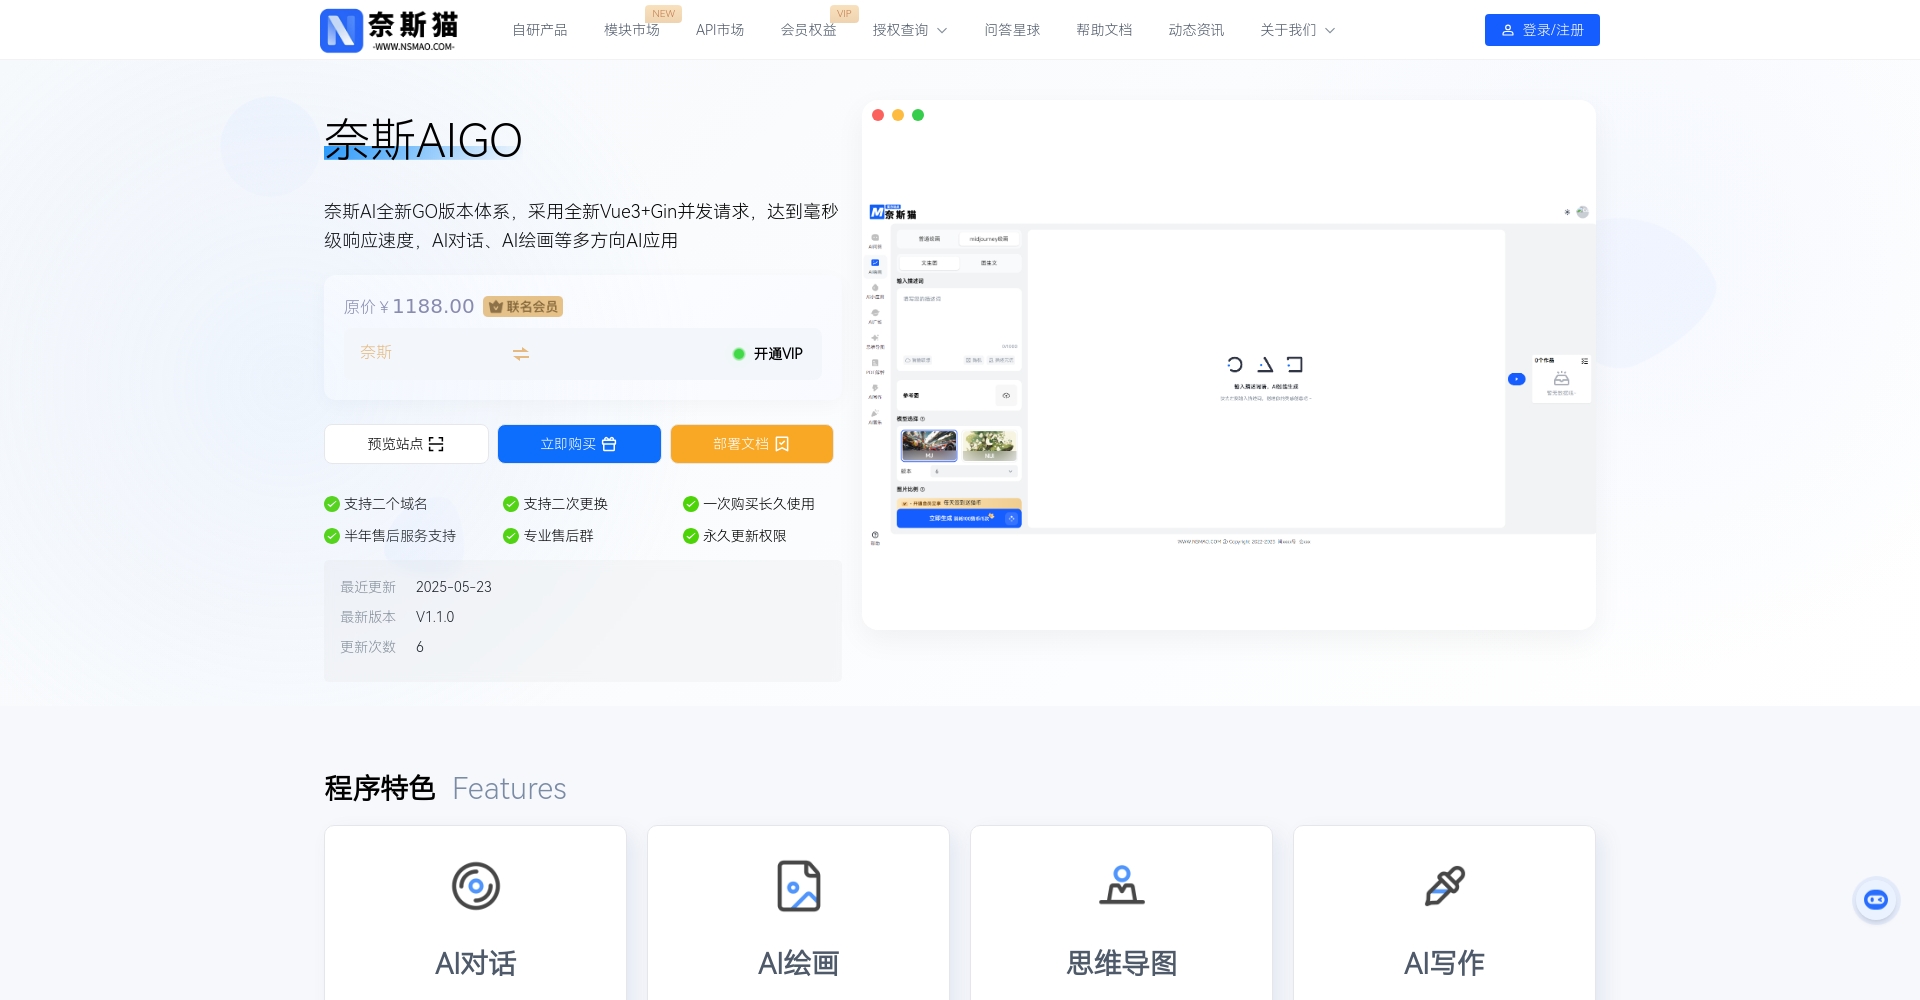Click the 半年售后服务支持 feature item
Screen dimensions: 1920x1000
tap(390, 536)
